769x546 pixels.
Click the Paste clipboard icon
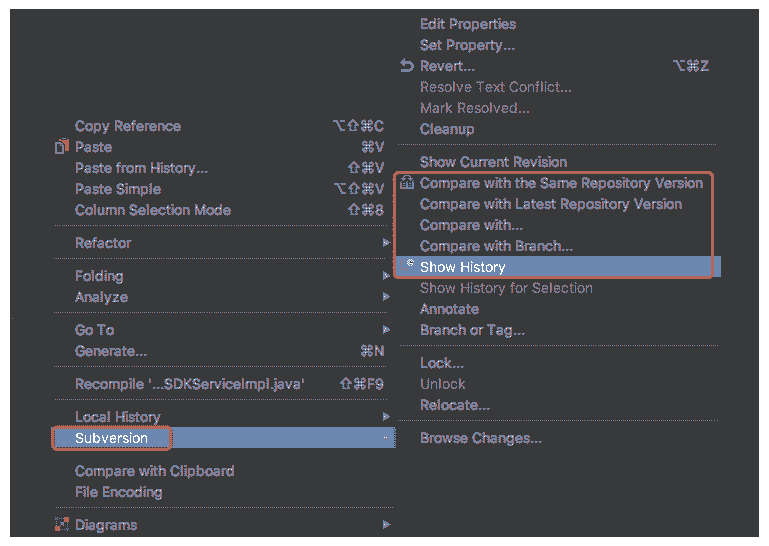(x=61, y=147)
